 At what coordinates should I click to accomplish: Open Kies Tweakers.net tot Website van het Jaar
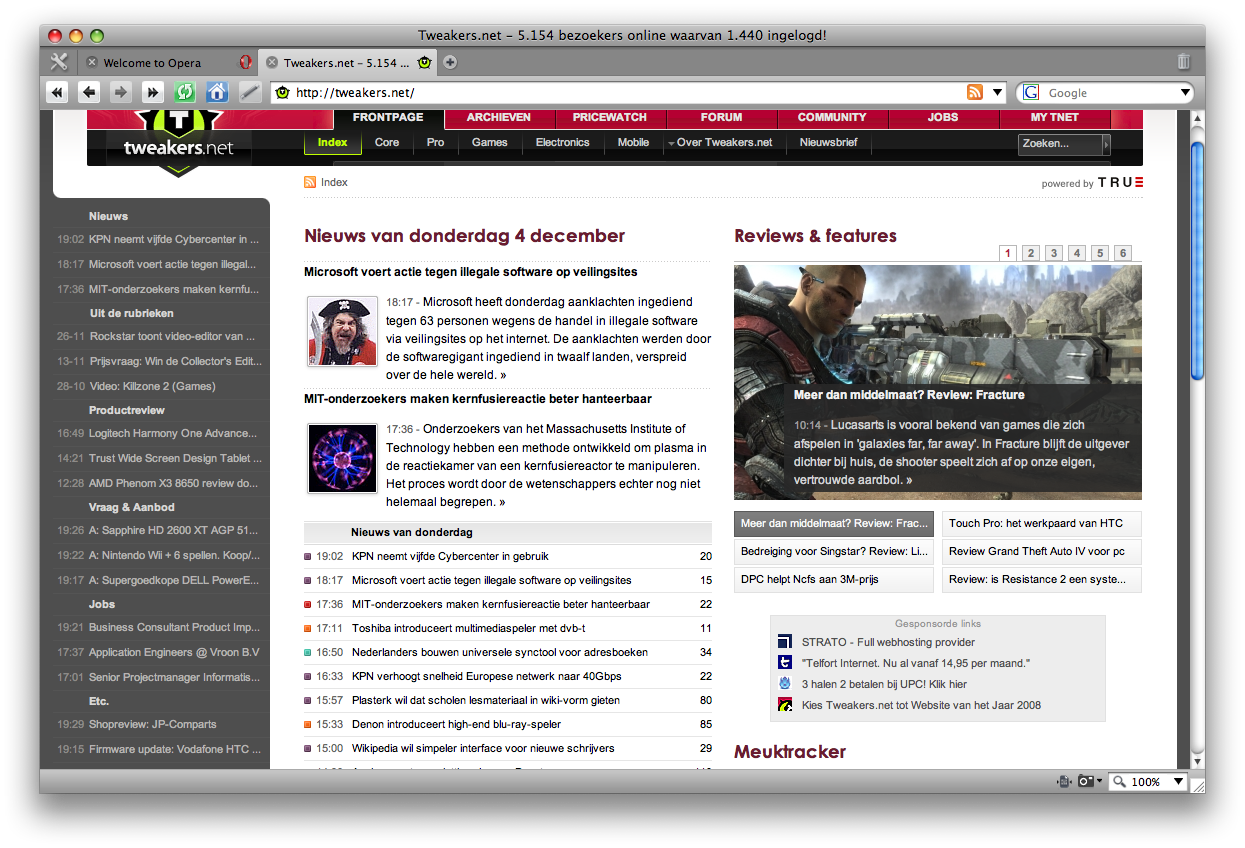[921, 705]
